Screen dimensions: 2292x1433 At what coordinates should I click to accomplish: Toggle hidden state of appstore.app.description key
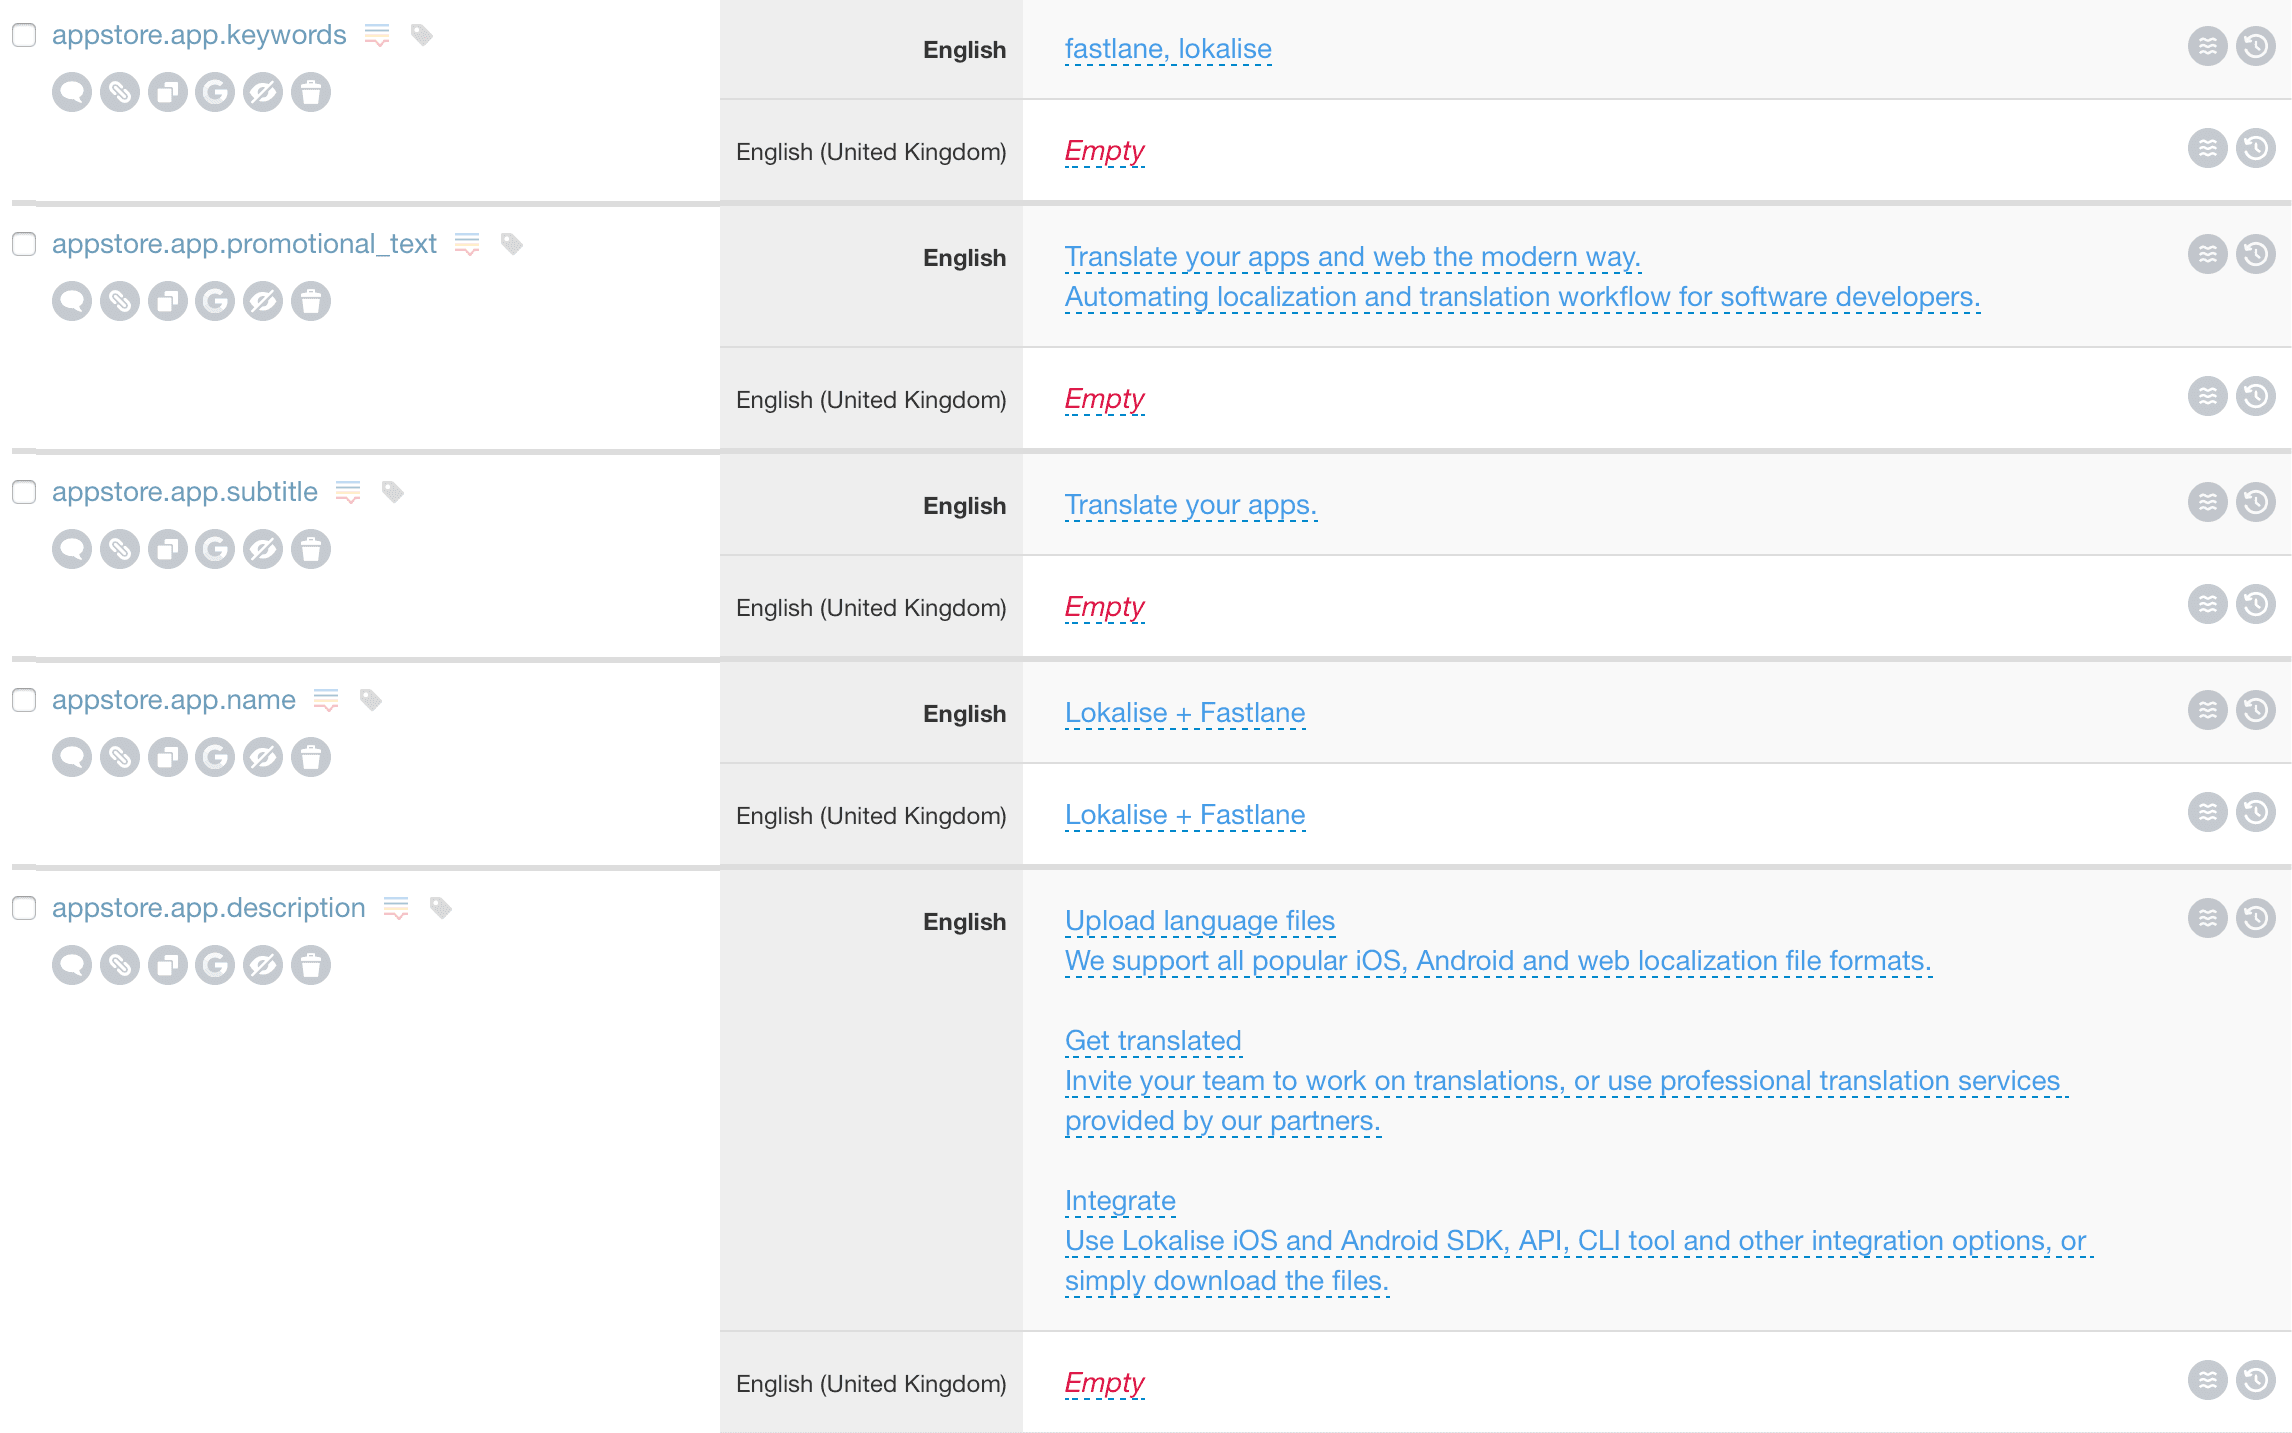coord(263,965)
